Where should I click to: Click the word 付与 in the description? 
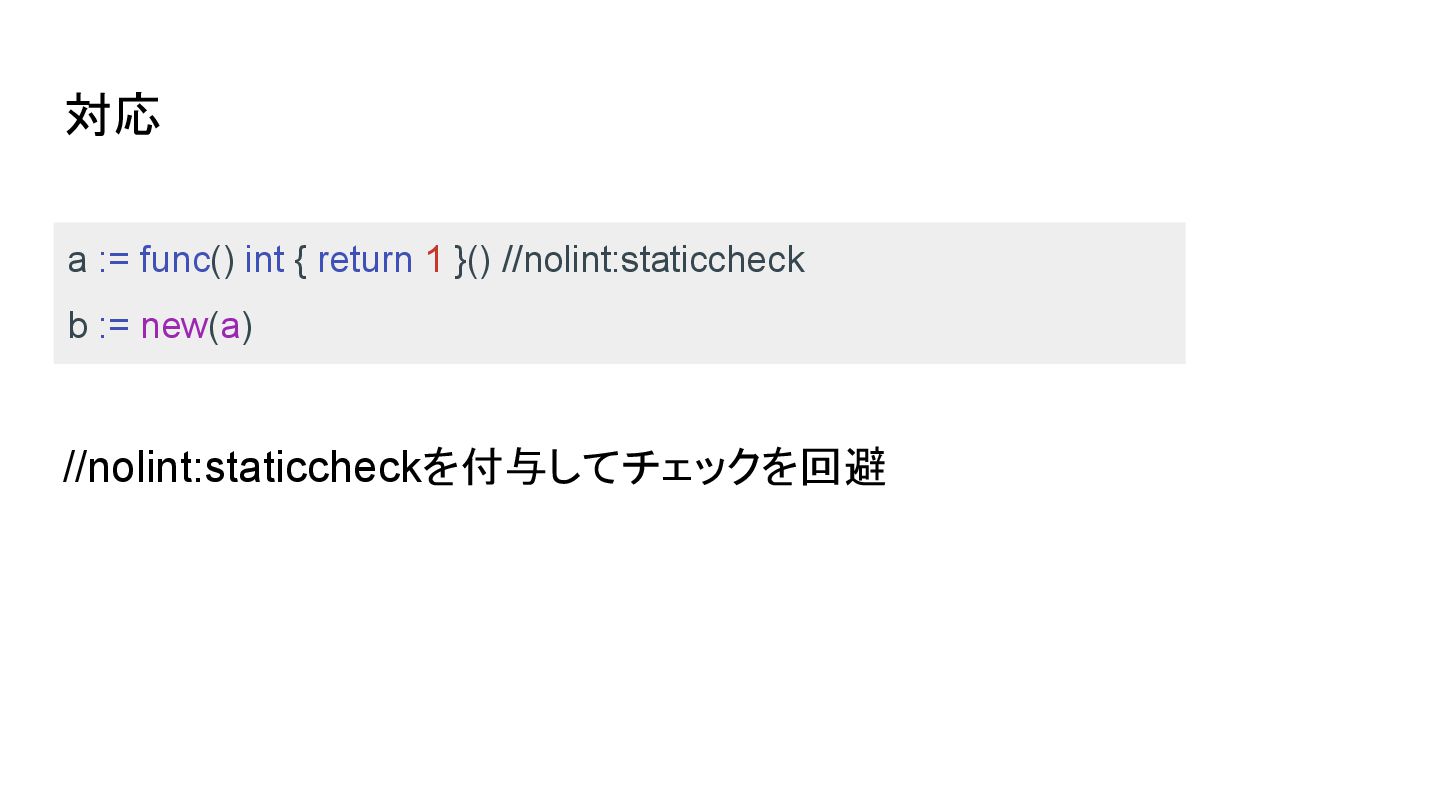(500, 467)
